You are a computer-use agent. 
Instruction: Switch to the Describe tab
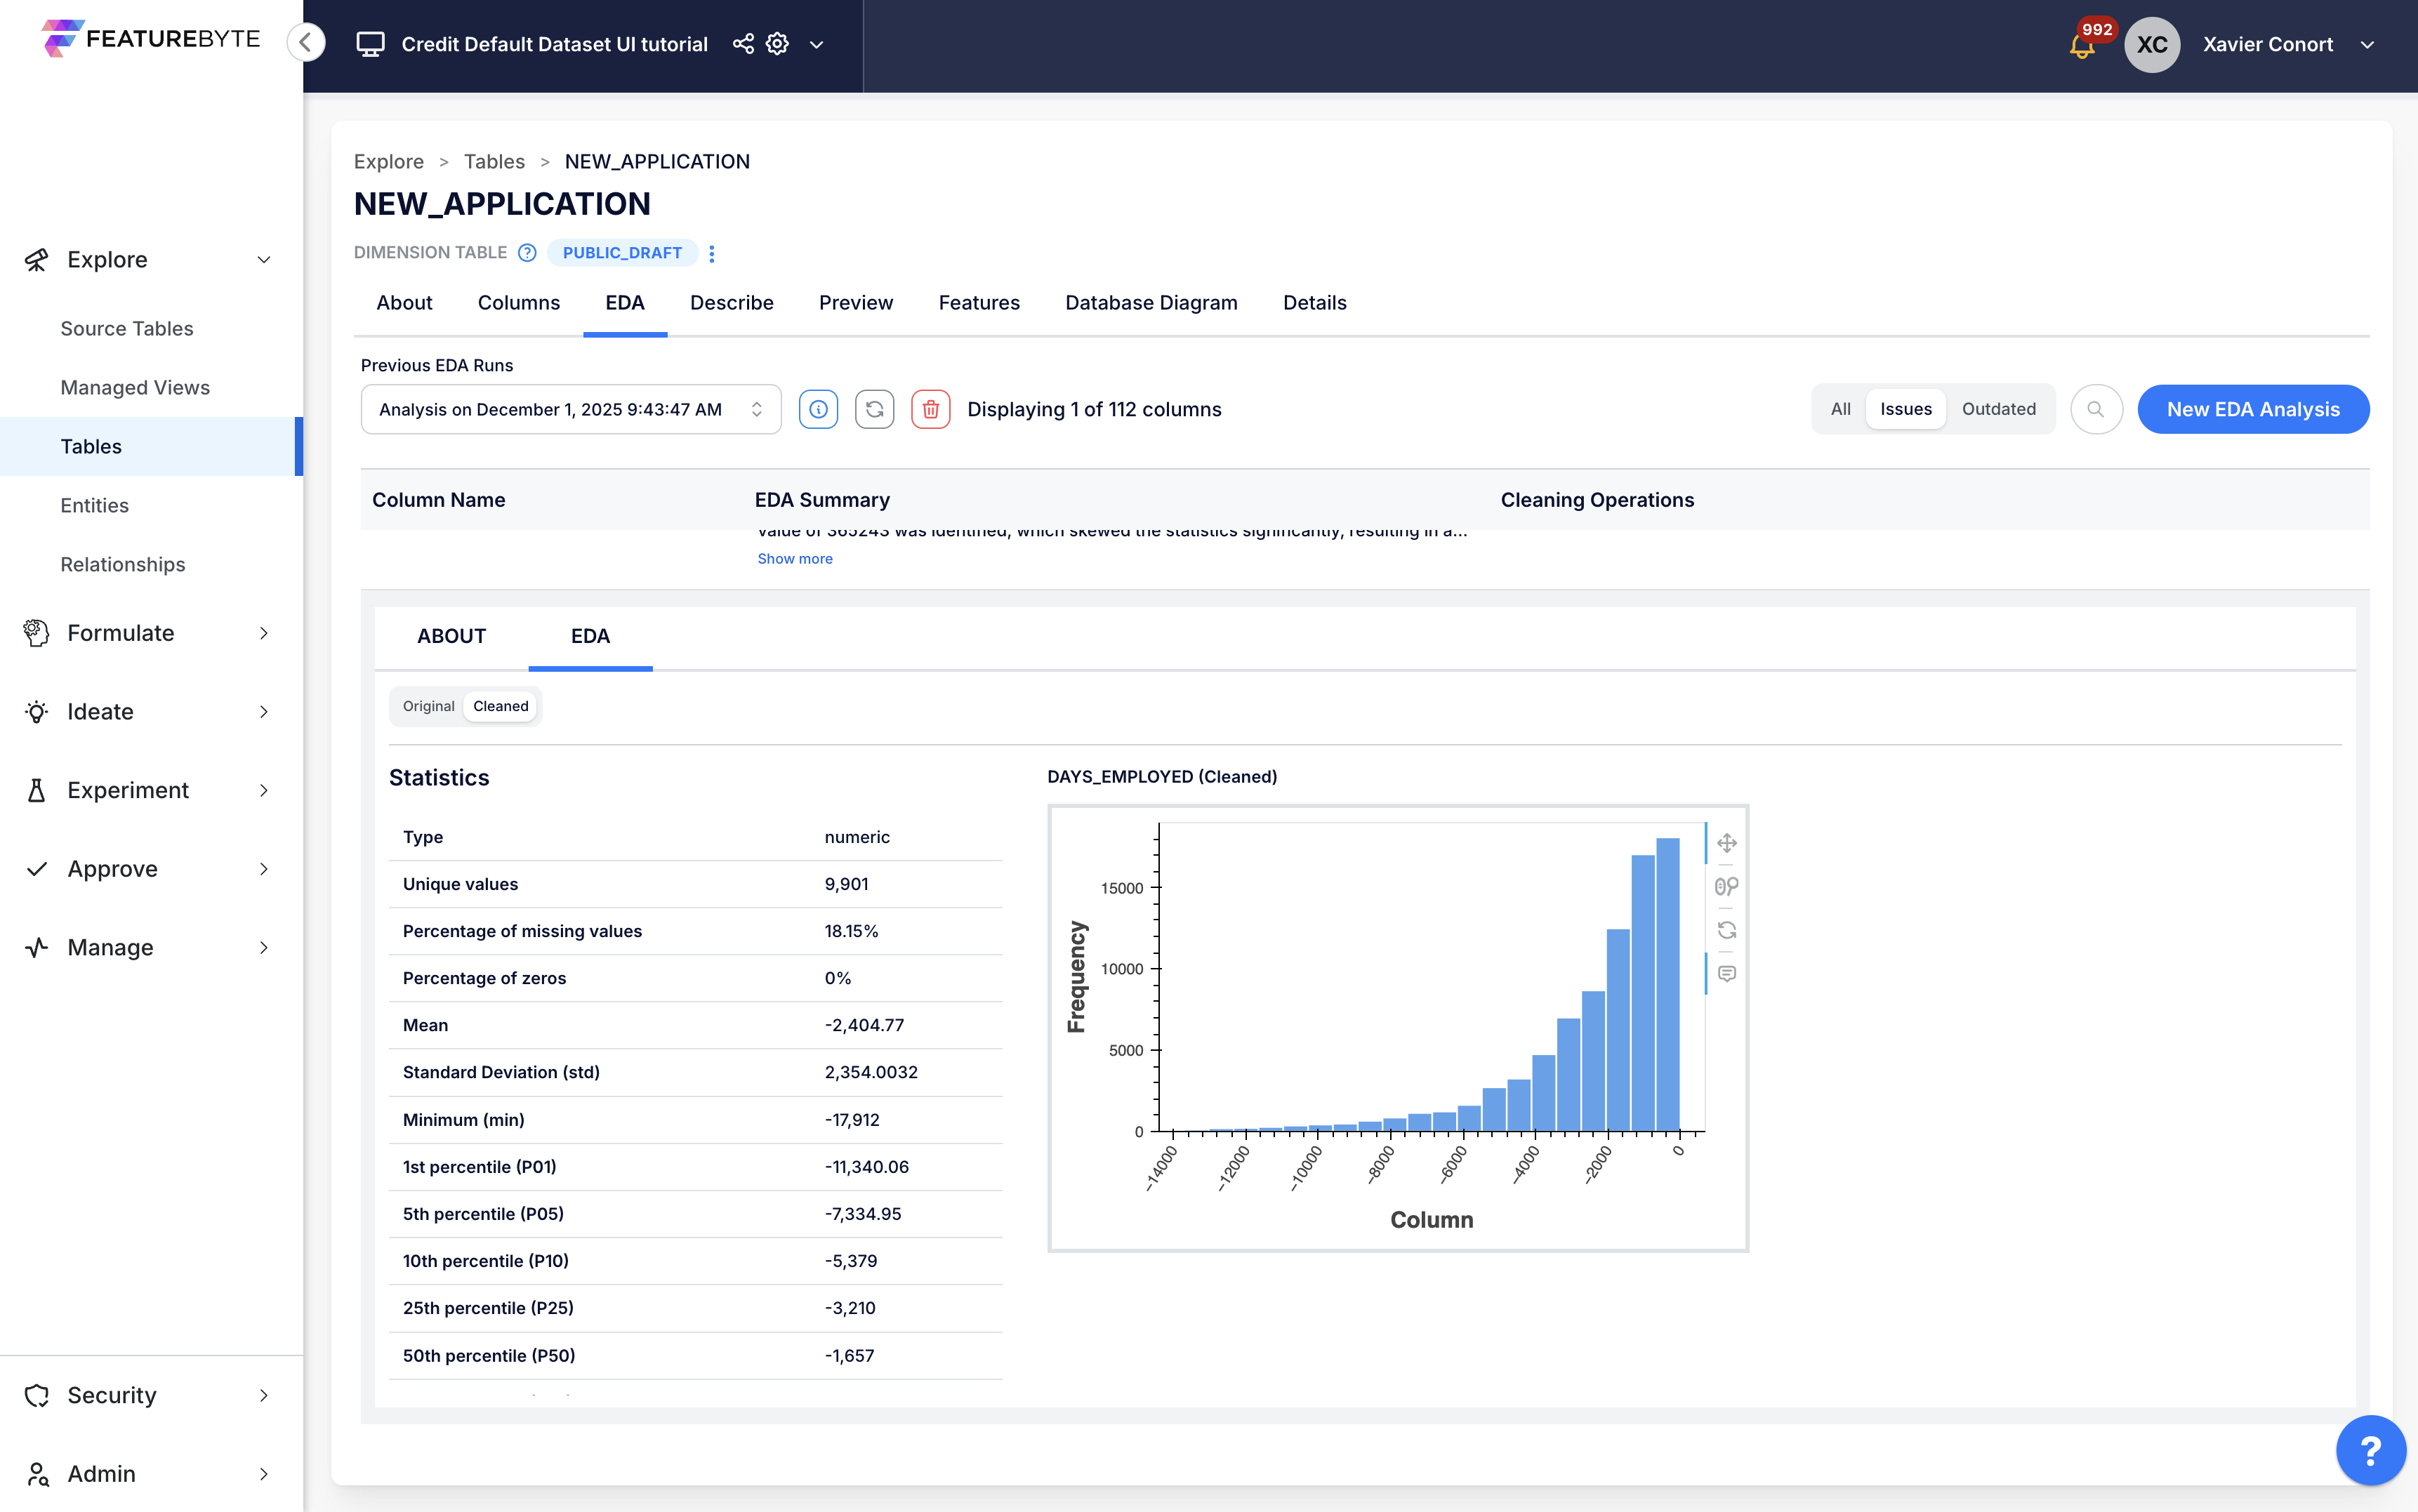731,303
